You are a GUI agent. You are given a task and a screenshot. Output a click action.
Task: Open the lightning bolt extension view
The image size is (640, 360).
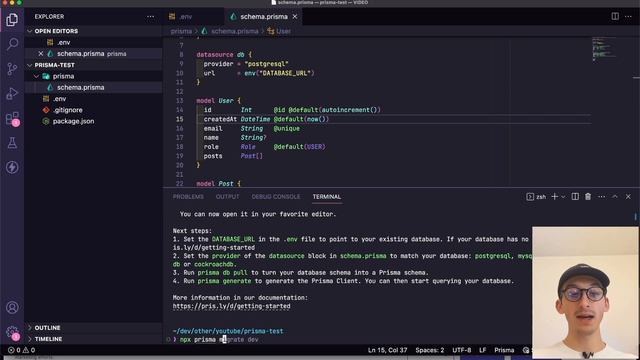[12, 167]
